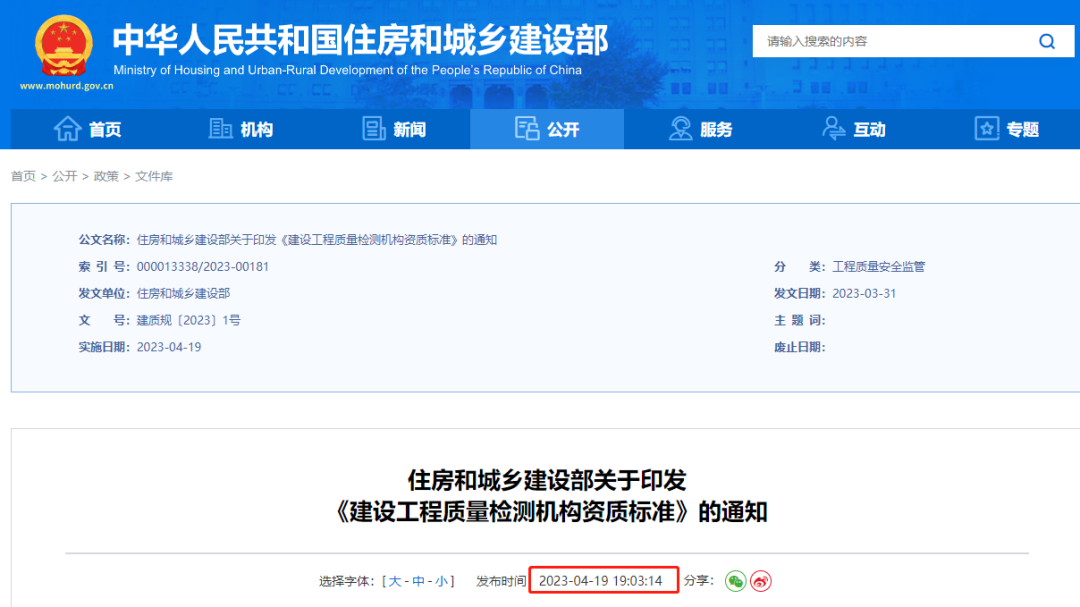Select the person icon next to 服务

(681, 128)
